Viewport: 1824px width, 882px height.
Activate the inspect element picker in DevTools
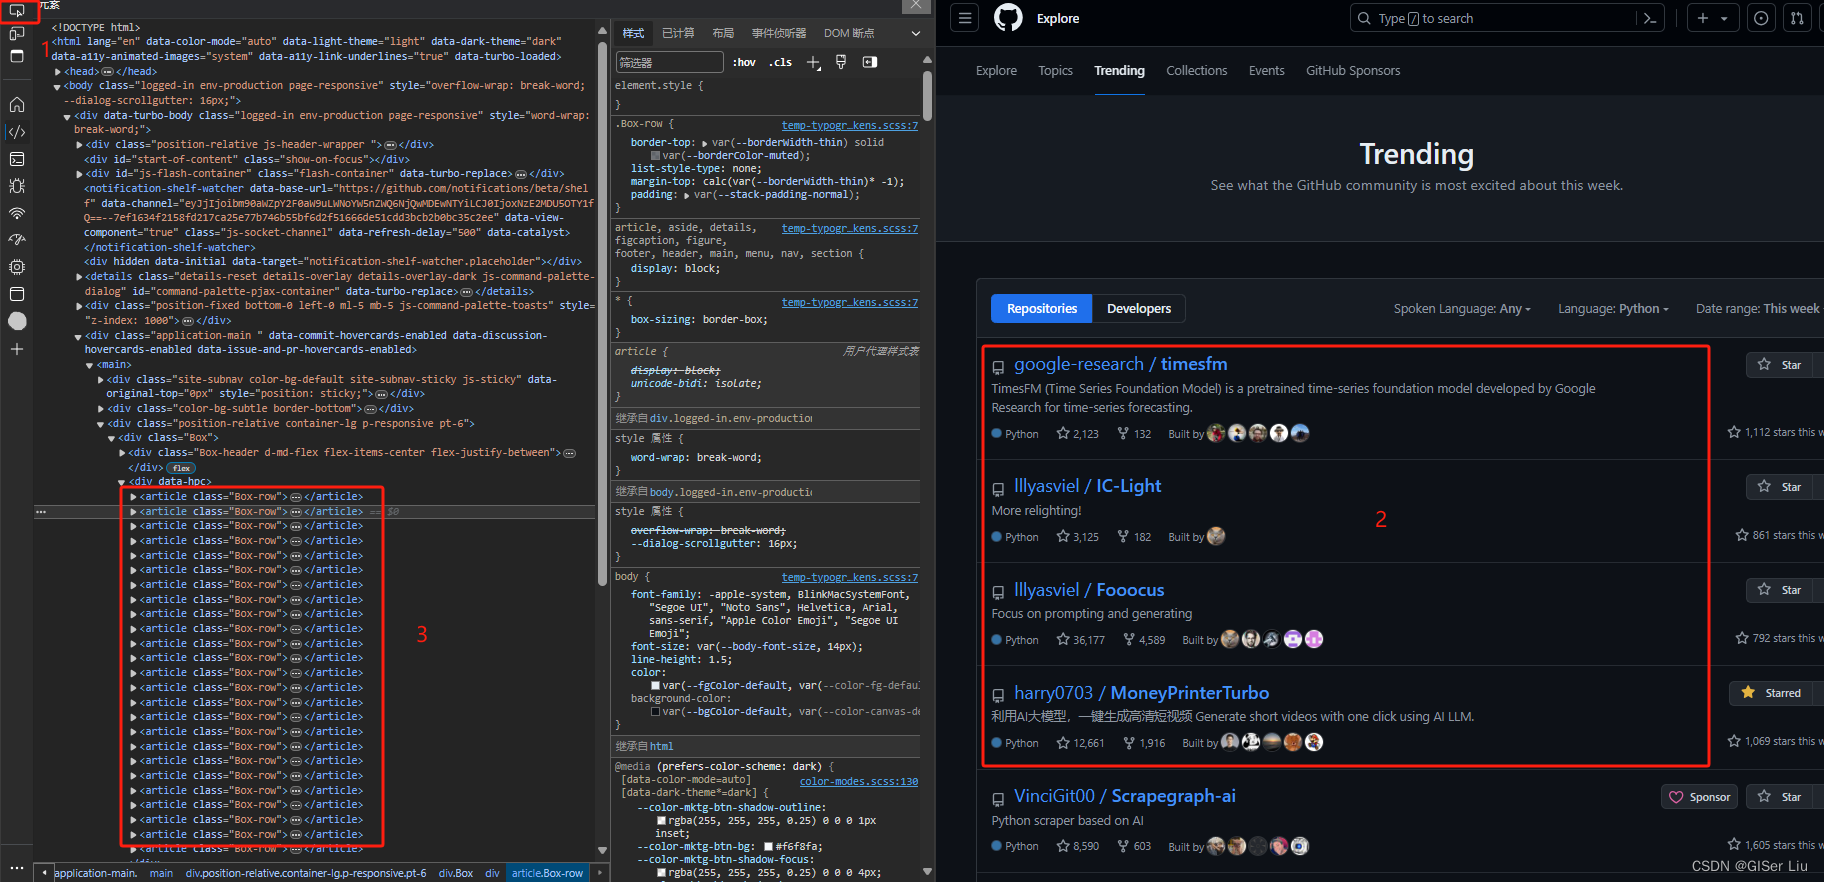click(17, 11)
